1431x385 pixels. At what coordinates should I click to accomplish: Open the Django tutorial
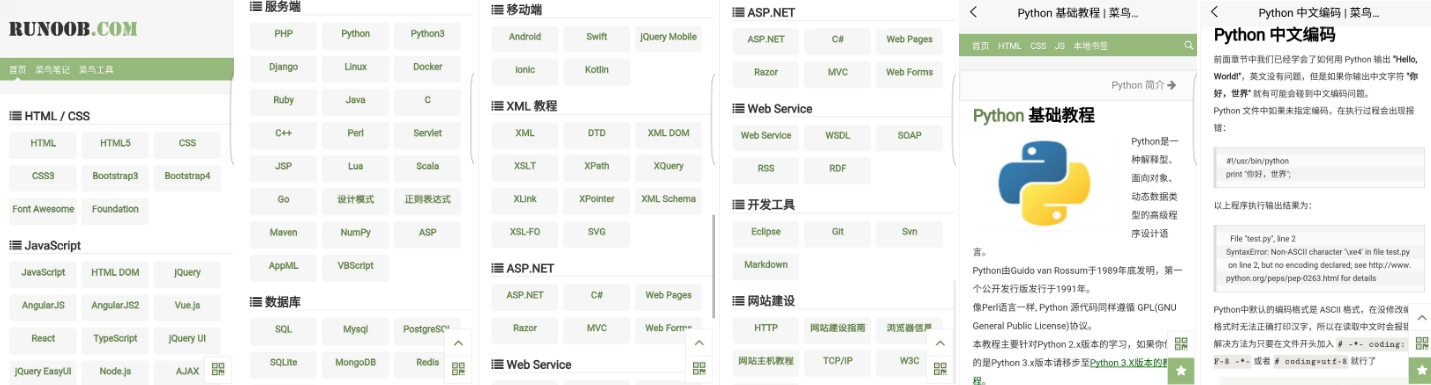(x=284, y=68)
